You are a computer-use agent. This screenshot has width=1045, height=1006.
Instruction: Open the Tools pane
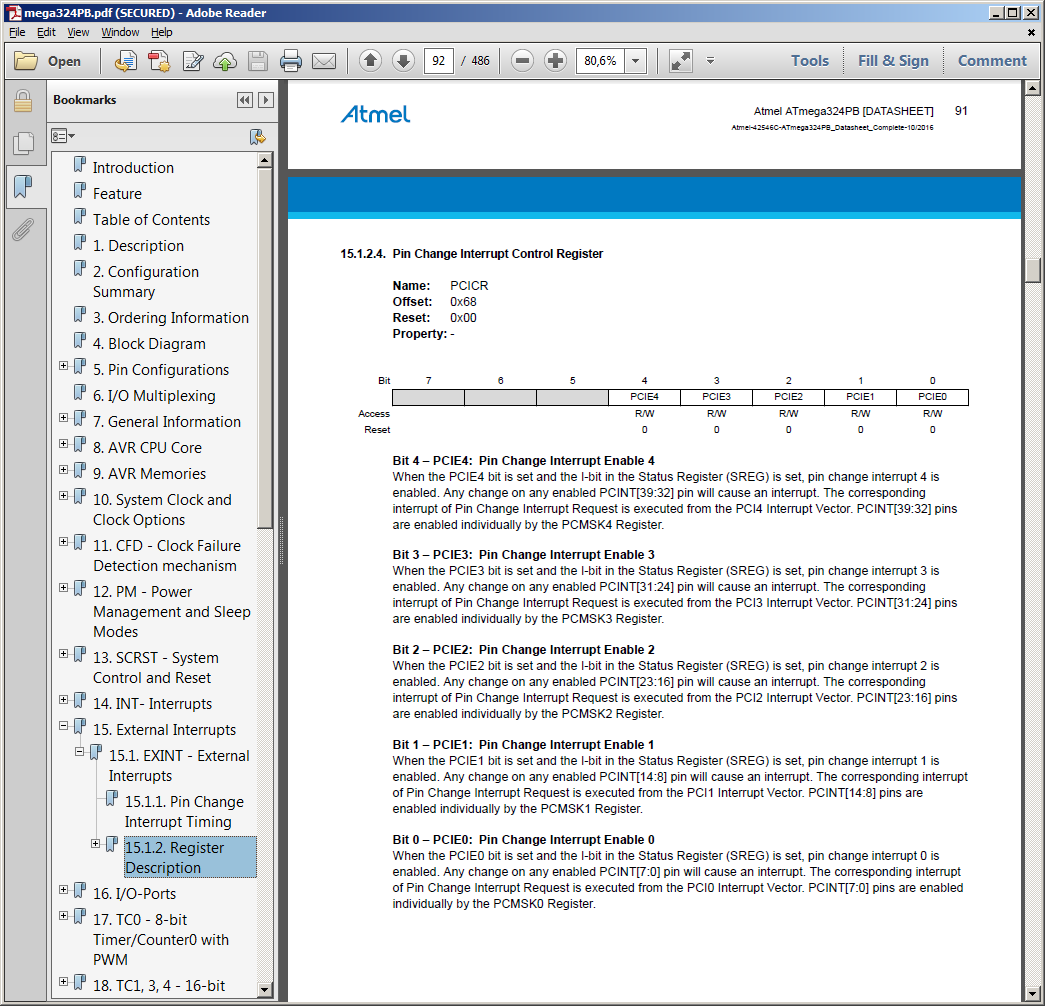[810, 61]
